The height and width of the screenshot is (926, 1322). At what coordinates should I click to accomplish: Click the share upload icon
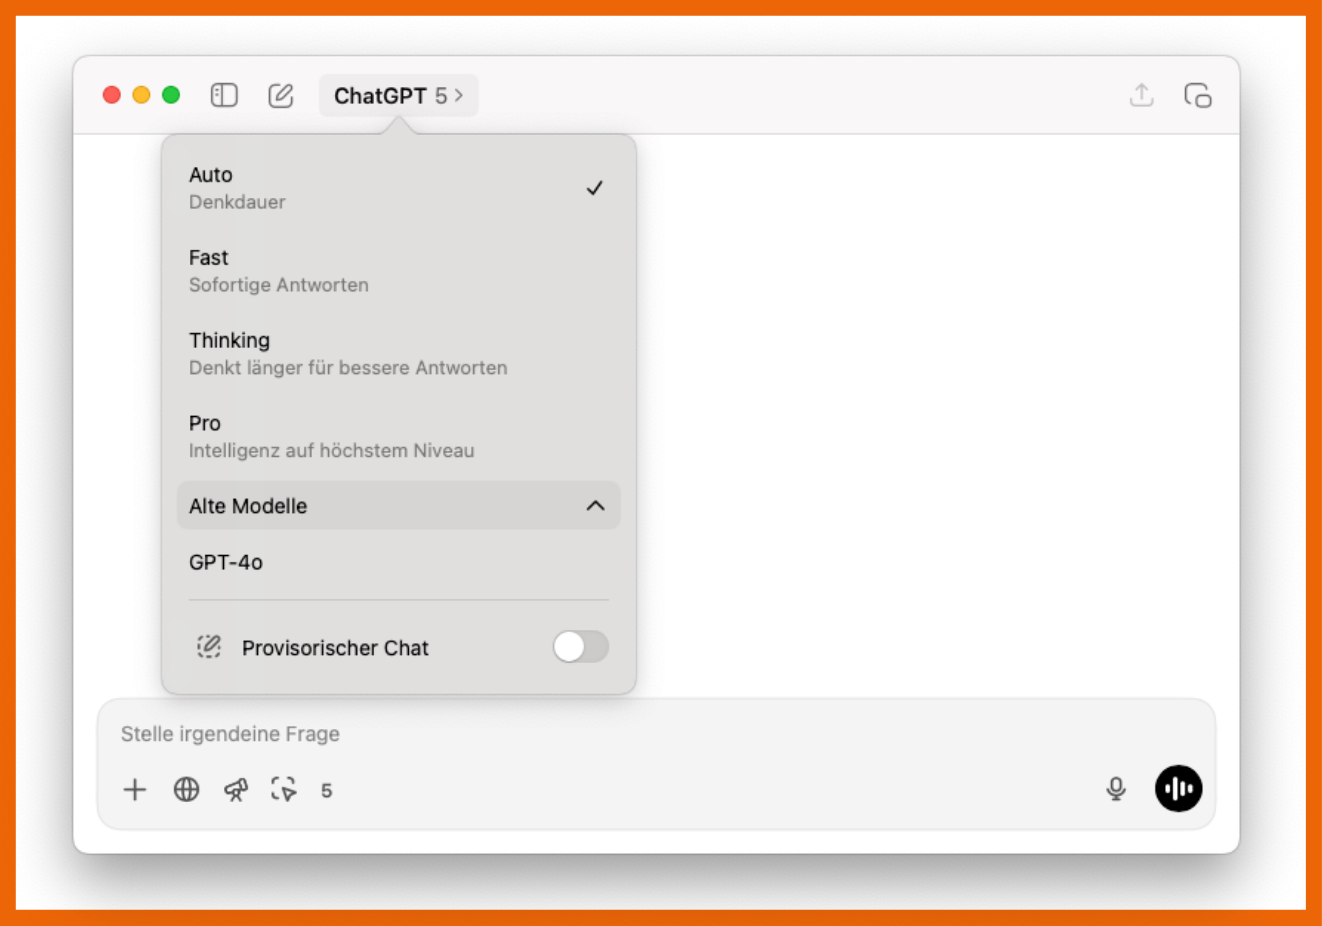(1141, 95)
